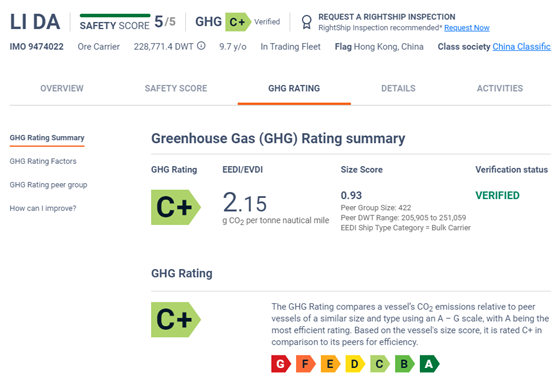Switch to the Safety Score tab
Screen dimensions: 558x377
point(176,88)
